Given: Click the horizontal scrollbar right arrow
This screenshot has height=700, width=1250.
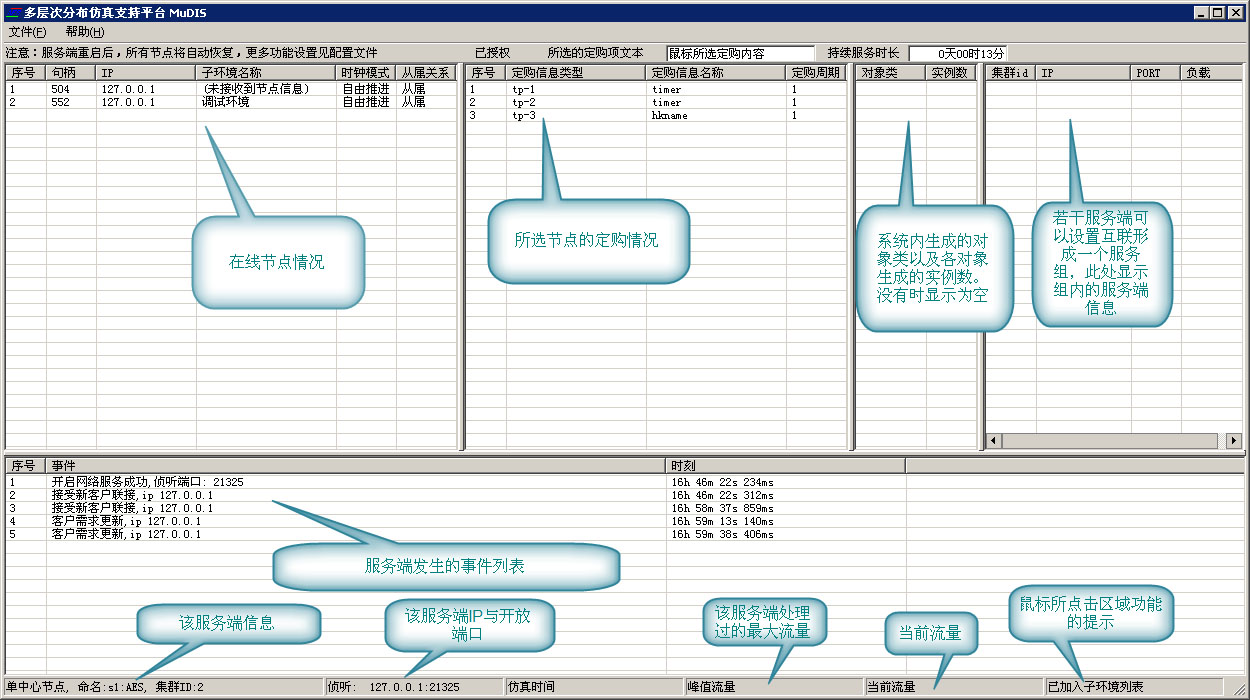Looking at the screenshot, I should [1233, 441].
